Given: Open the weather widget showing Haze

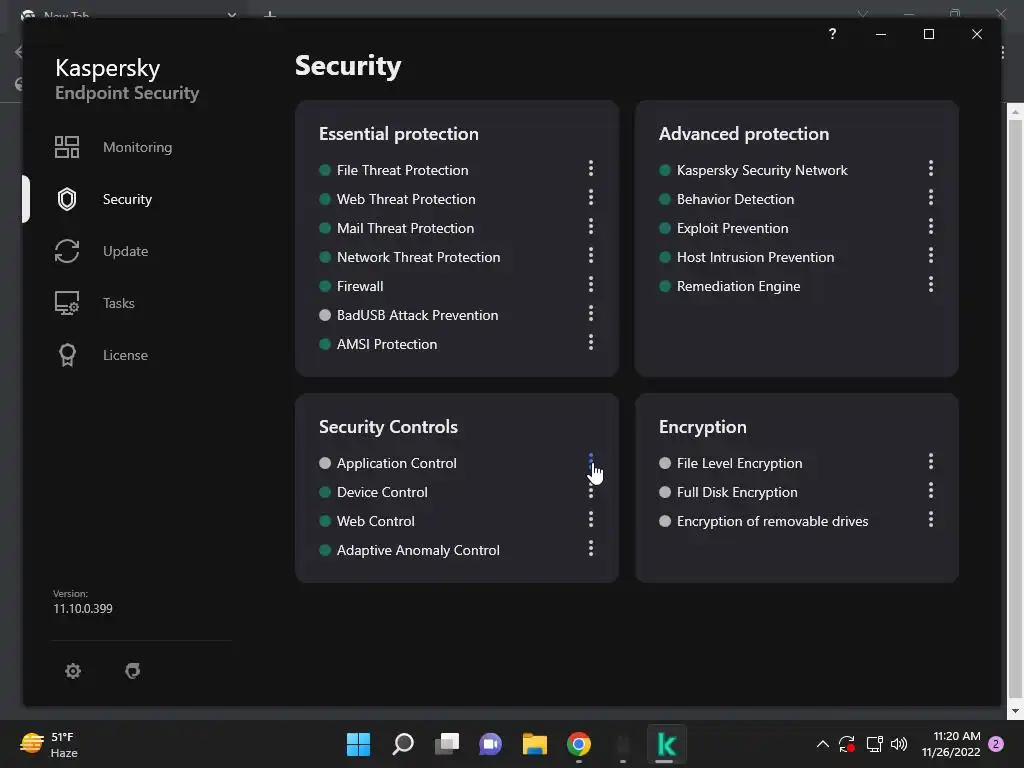Looking at the screenshot, I should point(49,744).
